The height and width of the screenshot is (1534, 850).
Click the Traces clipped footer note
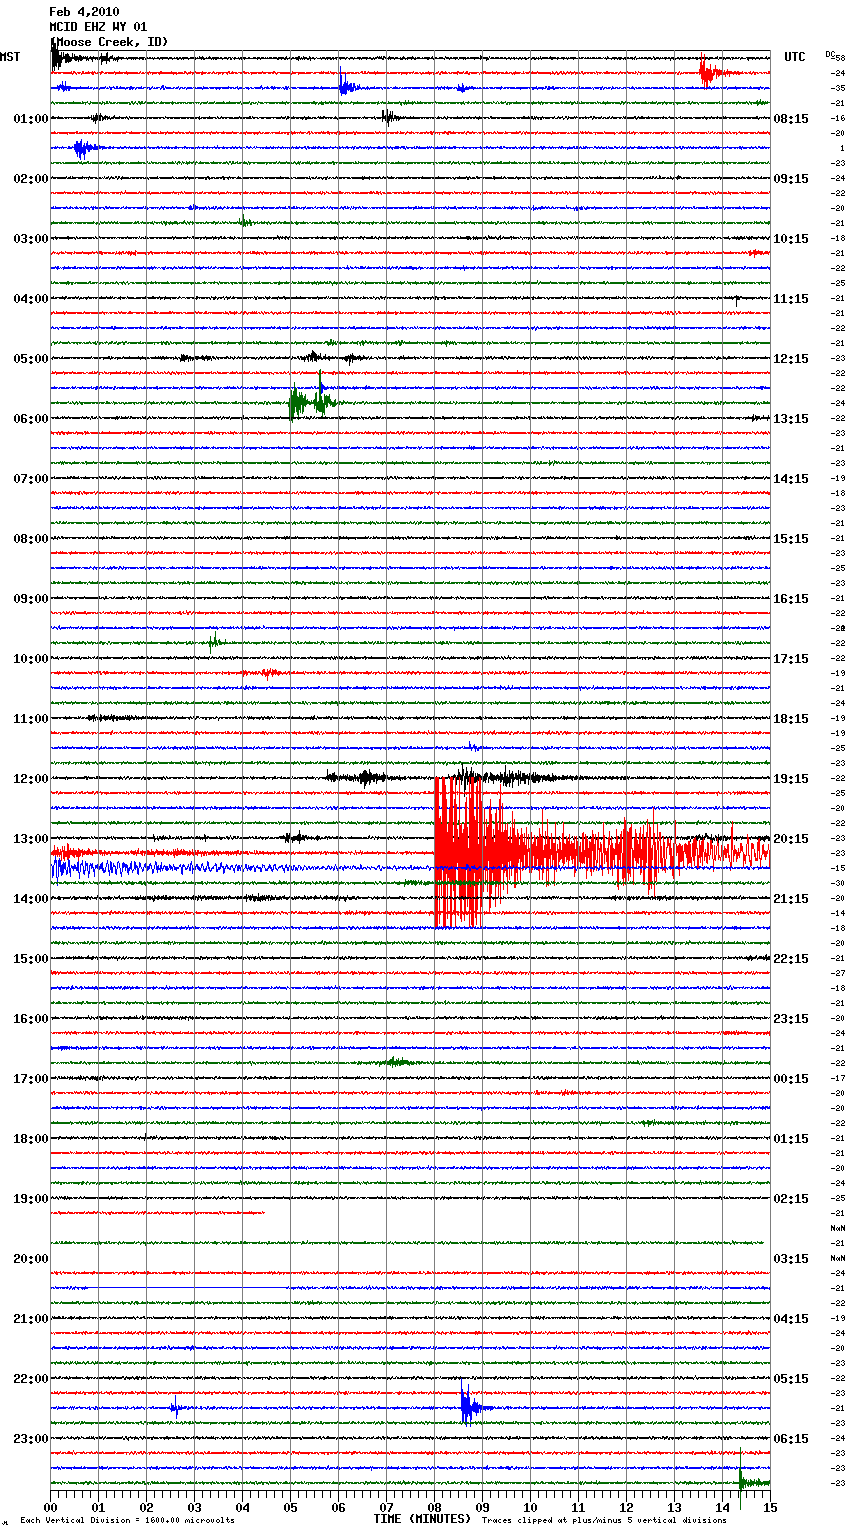pos(604,1520)
